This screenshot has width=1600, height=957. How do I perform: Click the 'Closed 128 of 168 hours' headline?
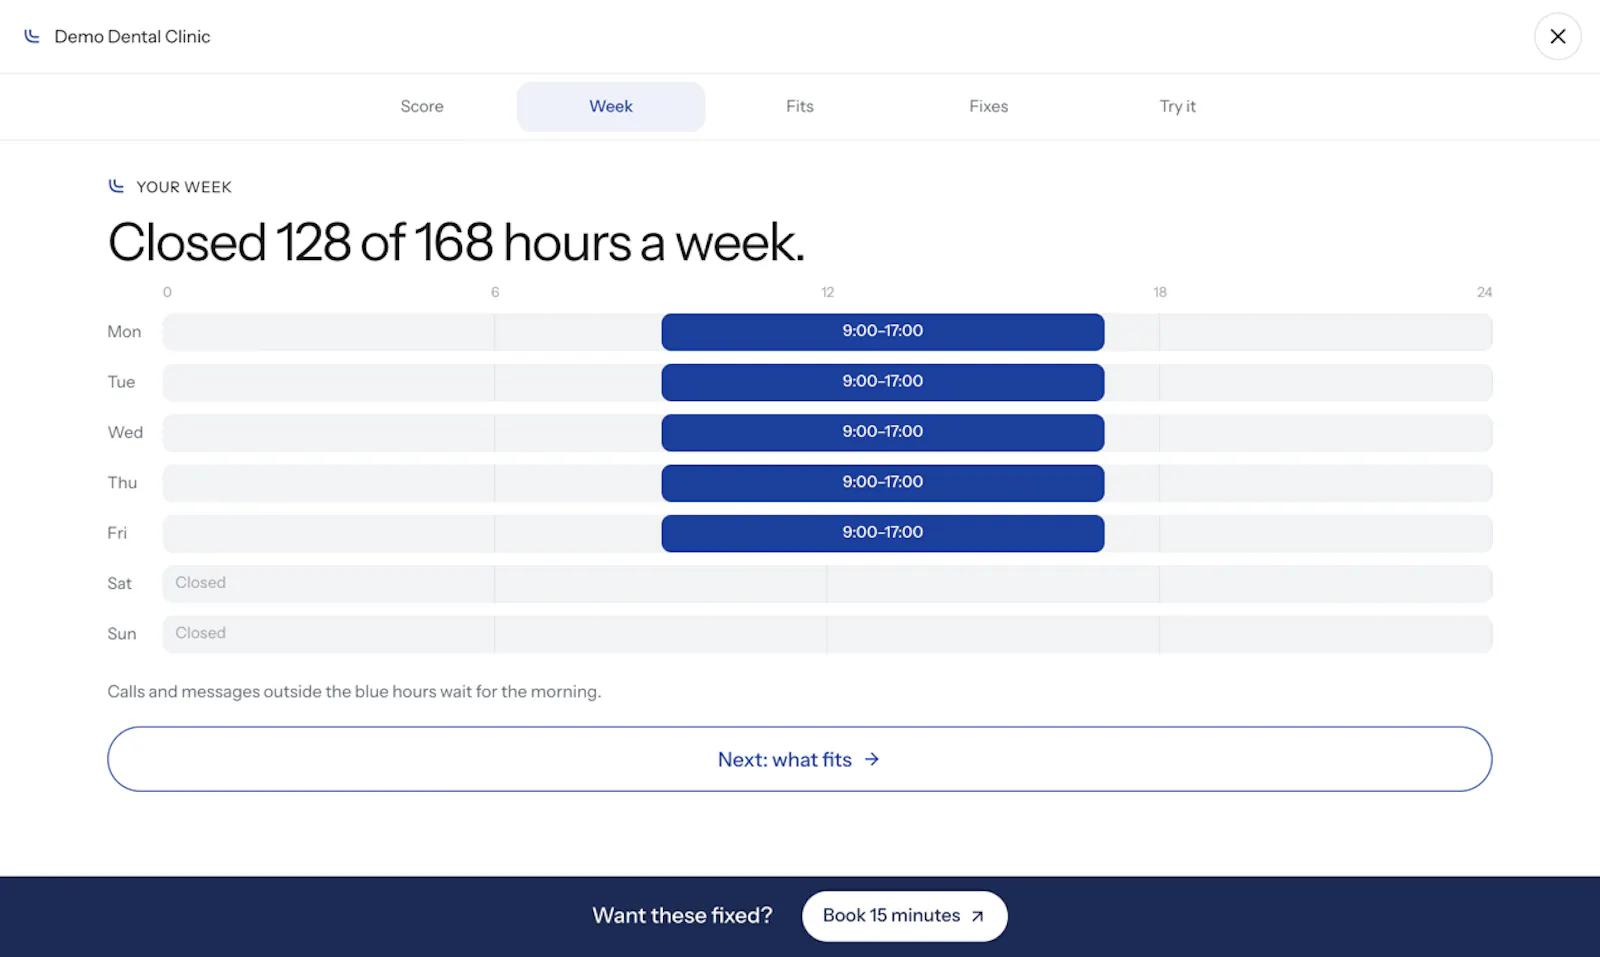(x=456, y=243)
